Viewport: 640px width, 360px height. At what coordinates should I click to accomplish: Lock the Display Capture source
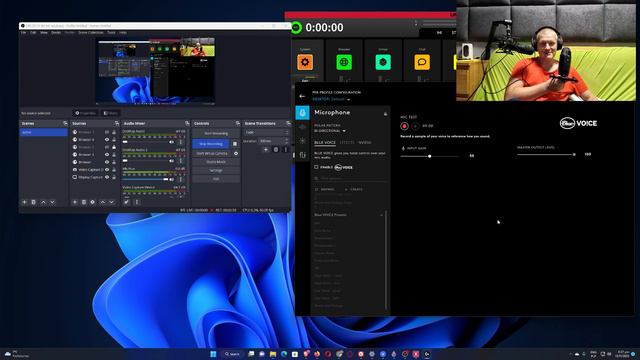click(x=114, y=177)
